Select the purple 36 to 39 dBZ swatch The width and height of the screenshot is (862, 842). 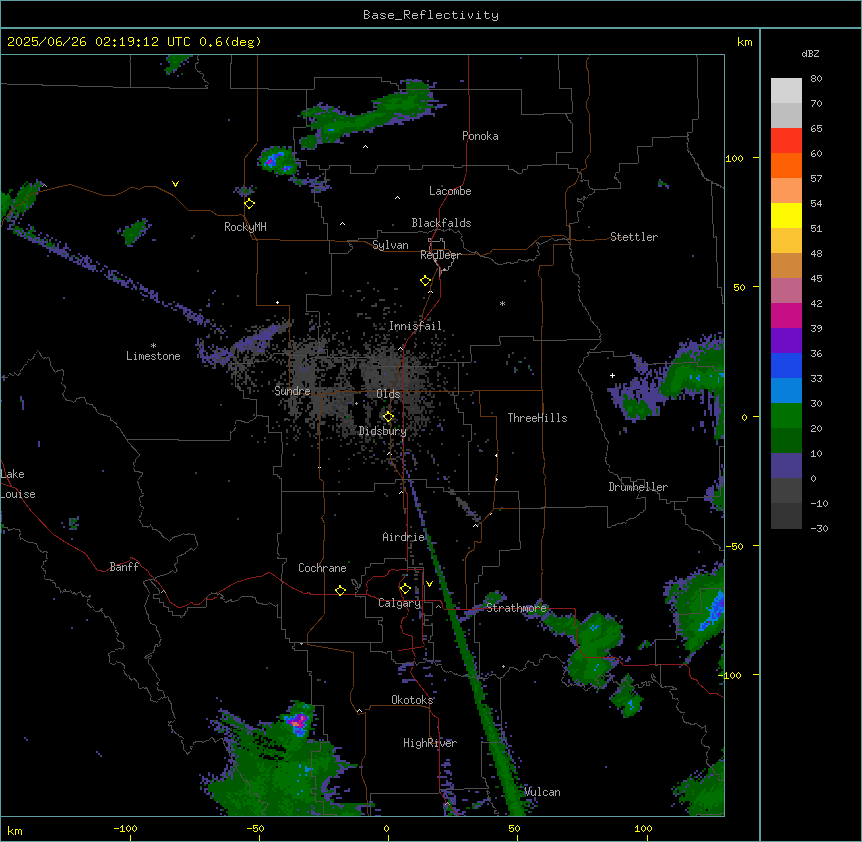click(786, 341)
